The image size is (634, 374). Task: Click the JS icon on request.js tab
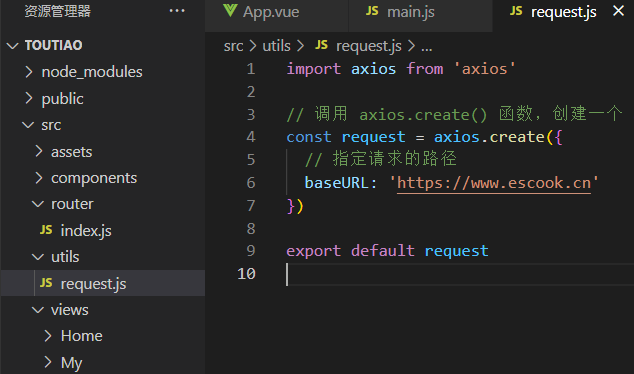click(516, 11)
